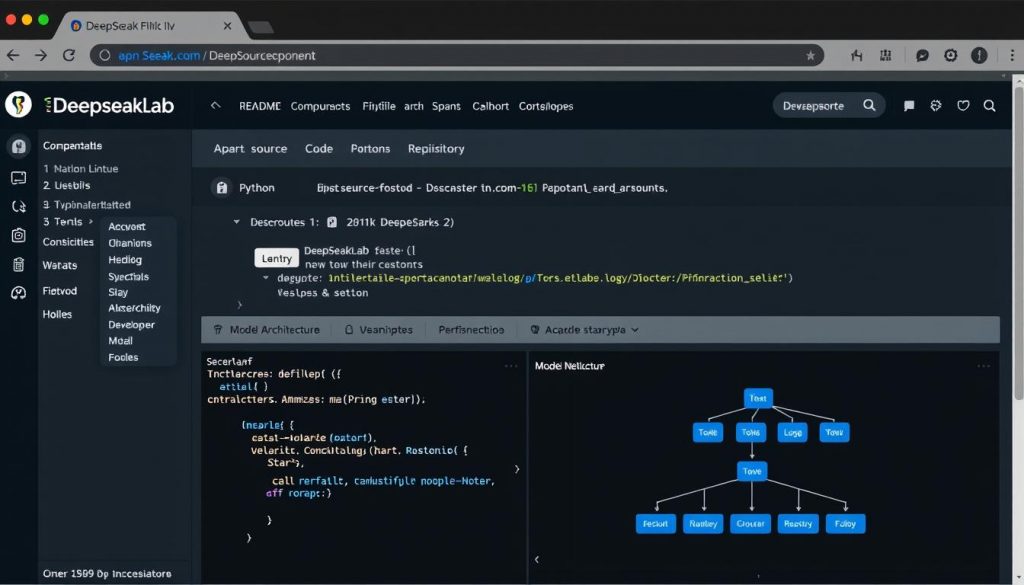Image resolution: width=1024 pixels, height=585 pixels.
Task: Open the Acarde staryple dropdown
Action: [584, 330]
